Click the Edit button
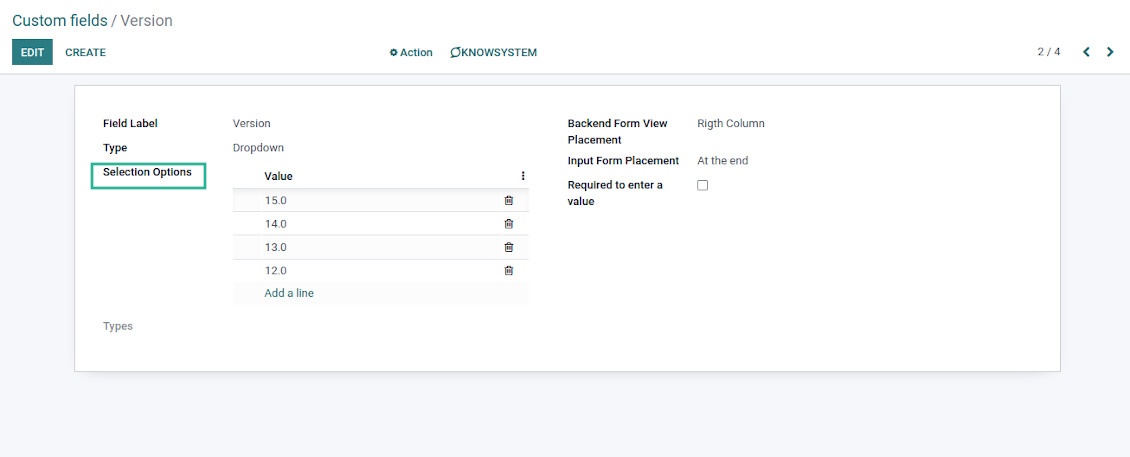Viewport: 1130px width, 457px height. 32,53
